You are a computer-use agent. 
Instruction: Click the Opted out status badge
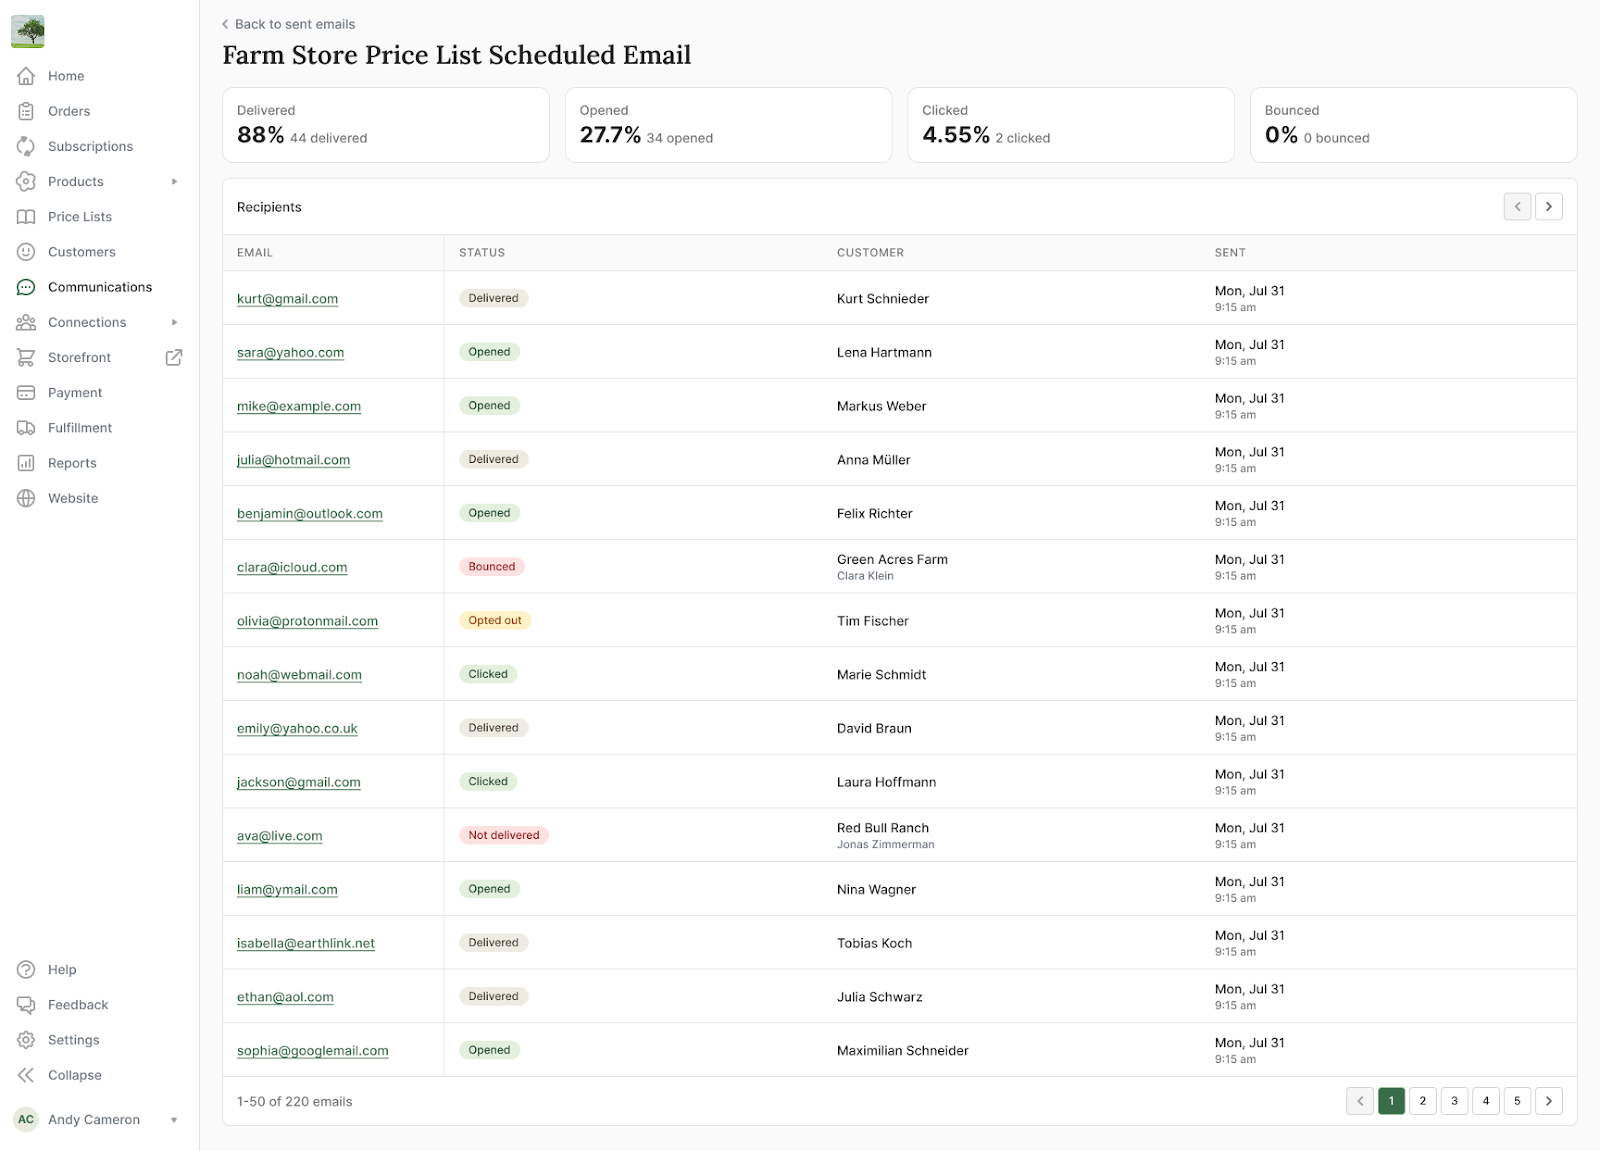(x=495, y=620)
